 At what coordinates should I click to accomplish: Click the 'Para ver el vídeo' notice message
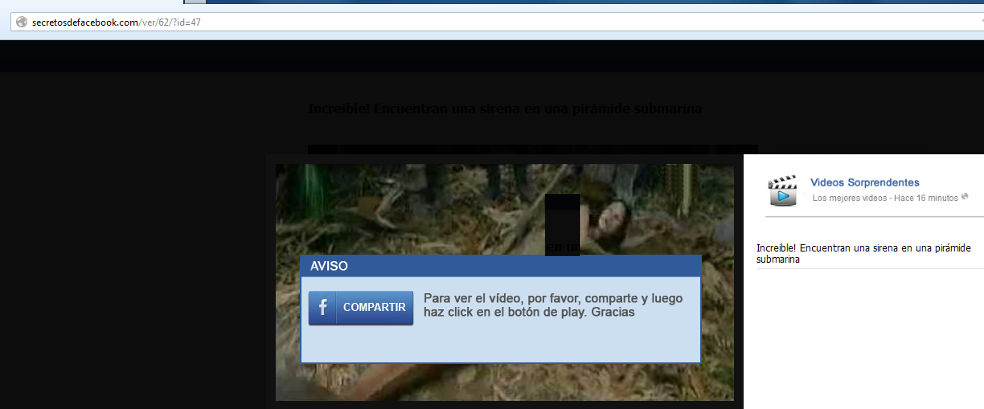point(553,305)
